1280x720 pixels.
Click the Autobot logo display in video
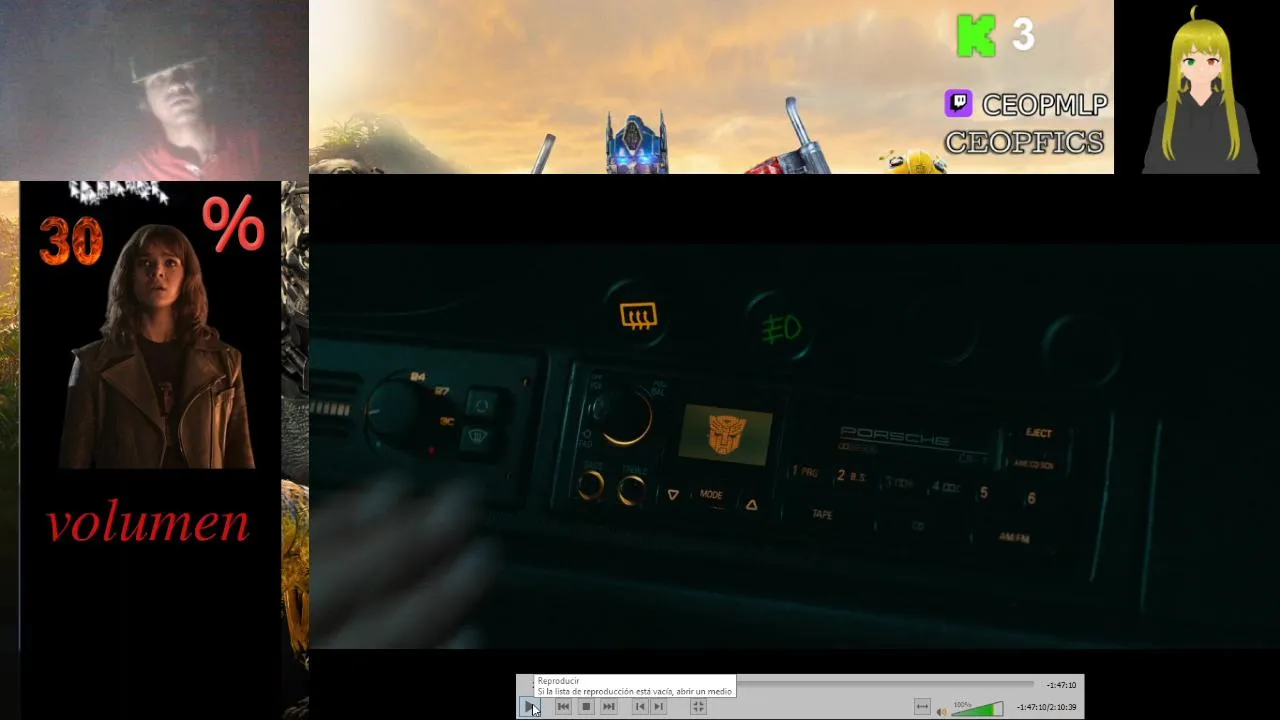pos(726,434)
